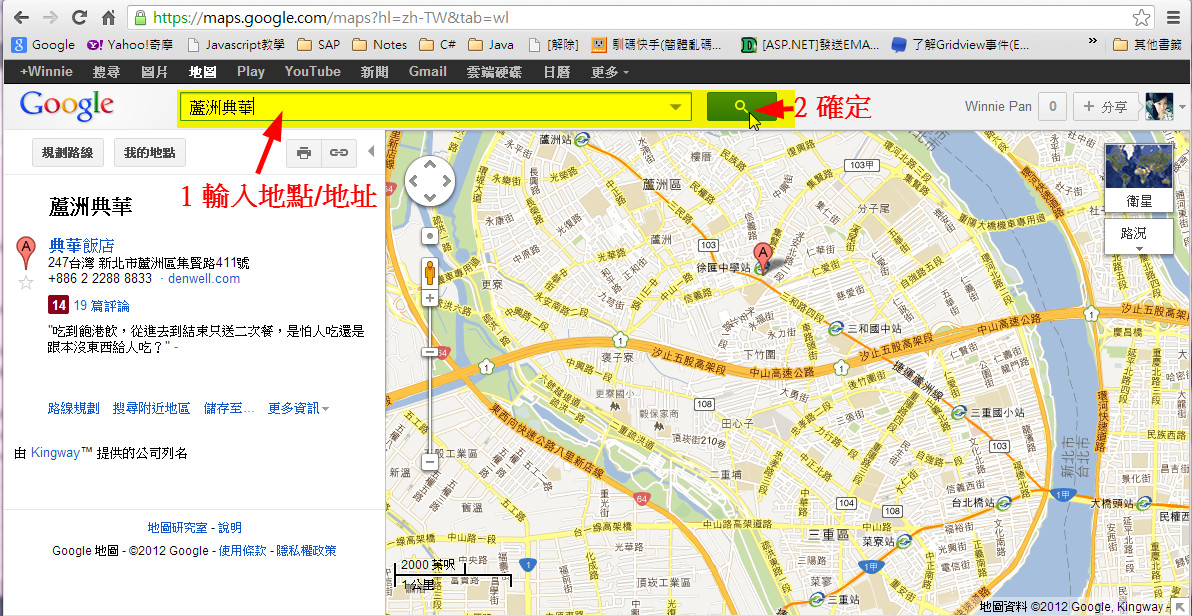Click the 規劃路線 button
The image size is (1192, 616).
click(x=68, y=153)
